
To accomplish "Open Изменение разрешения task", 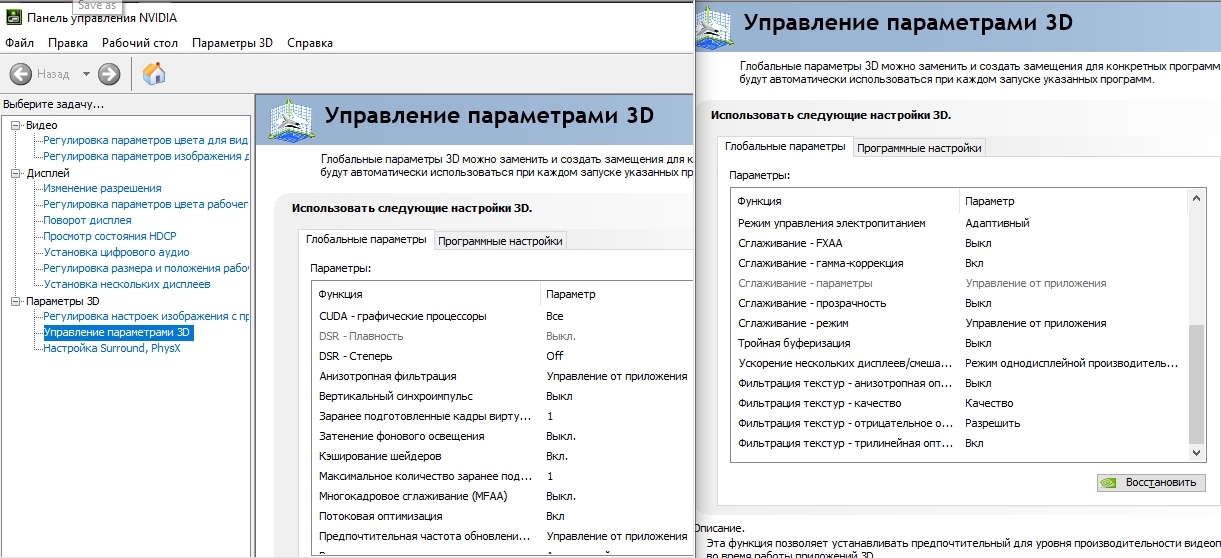I will click(102, 188).
